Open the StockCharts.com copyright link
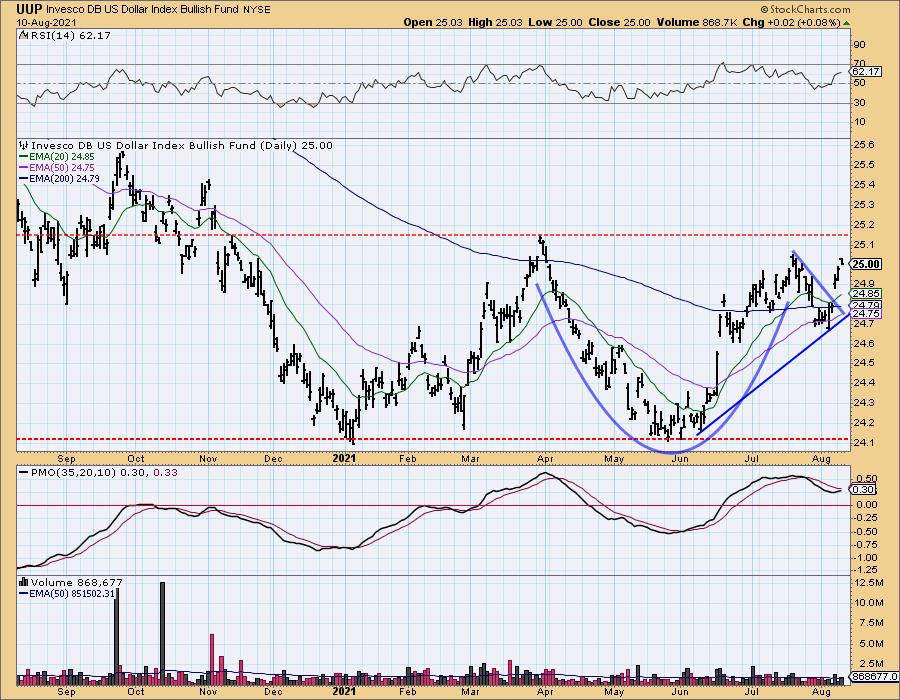This screenshot has width=900, height=700. (805, 9)
